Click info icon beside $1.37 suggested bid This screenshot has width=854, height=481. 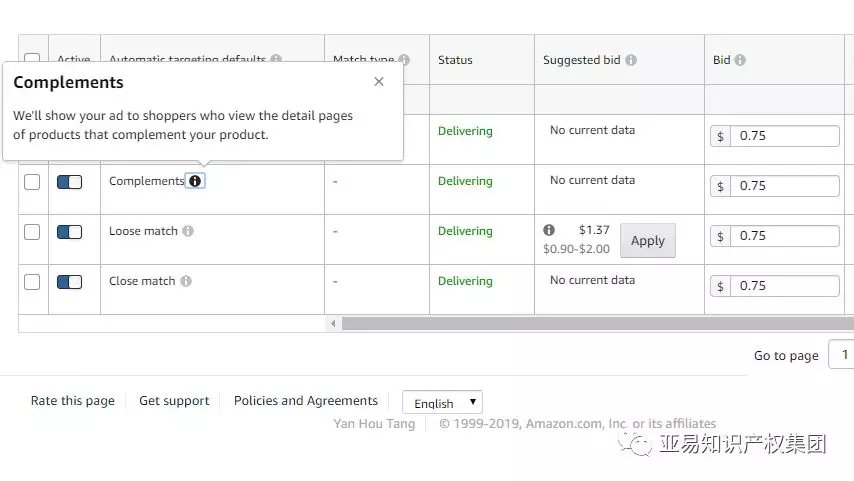[549, 230]
